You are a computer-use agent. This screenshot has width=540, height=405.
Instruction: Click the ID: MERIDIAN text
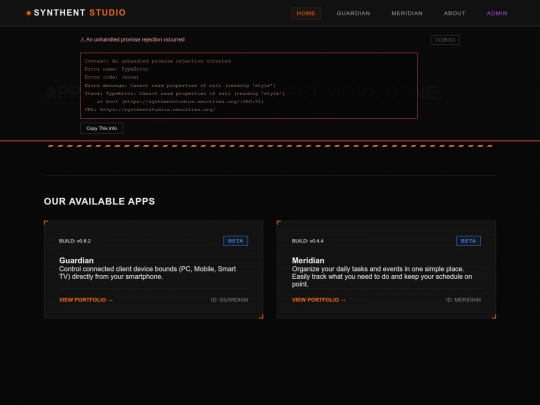pos(463,300)
